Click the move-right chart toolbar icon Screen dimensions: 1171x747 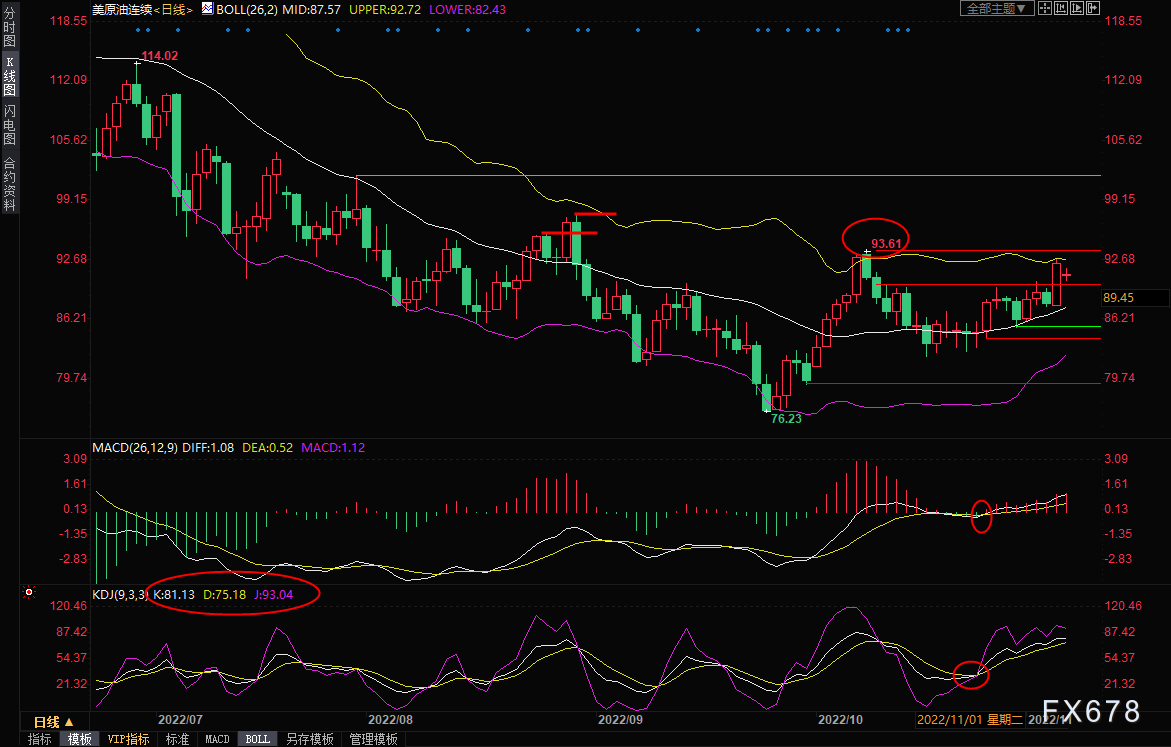click(1093, 8)
